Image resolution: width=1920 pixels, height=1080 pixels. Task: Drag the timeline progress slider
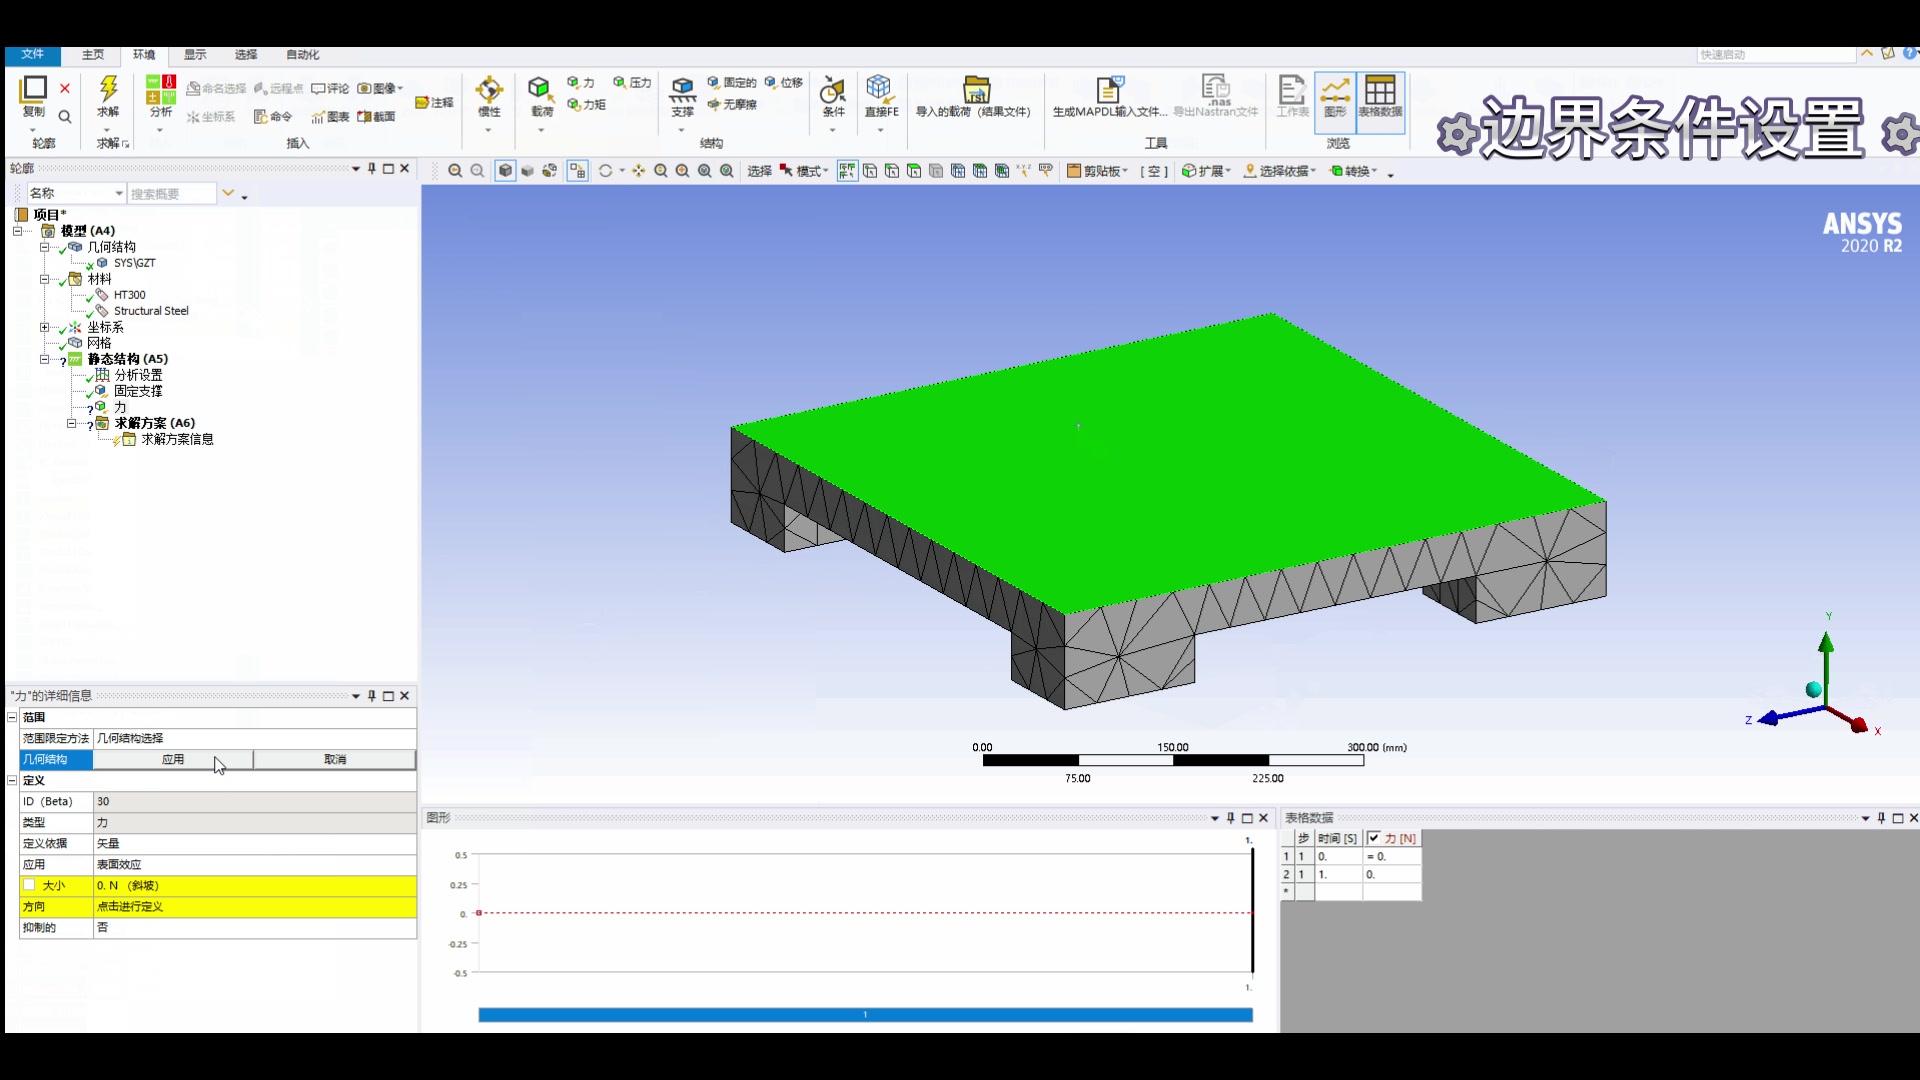point(864,1014)
